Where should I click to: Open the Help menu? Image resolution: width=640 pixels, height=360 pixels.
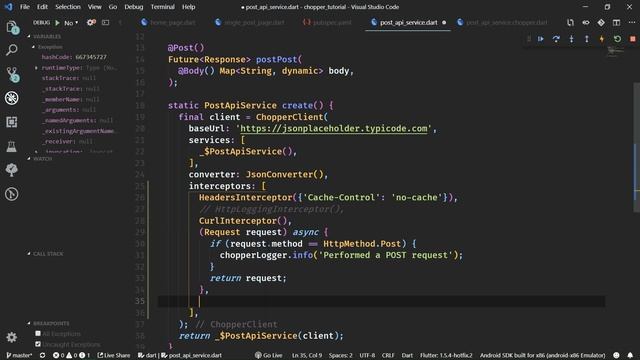pos(188,7)
